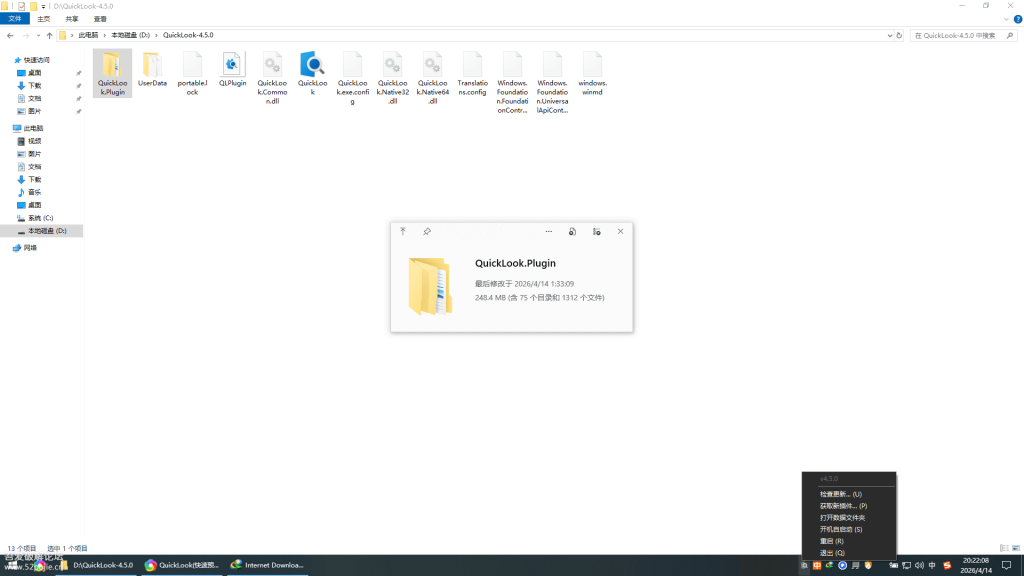Open the 文件 ribbon tab
Image resolution: width=1024 pixels, height=576 pixels.
(x=15, y=19)
